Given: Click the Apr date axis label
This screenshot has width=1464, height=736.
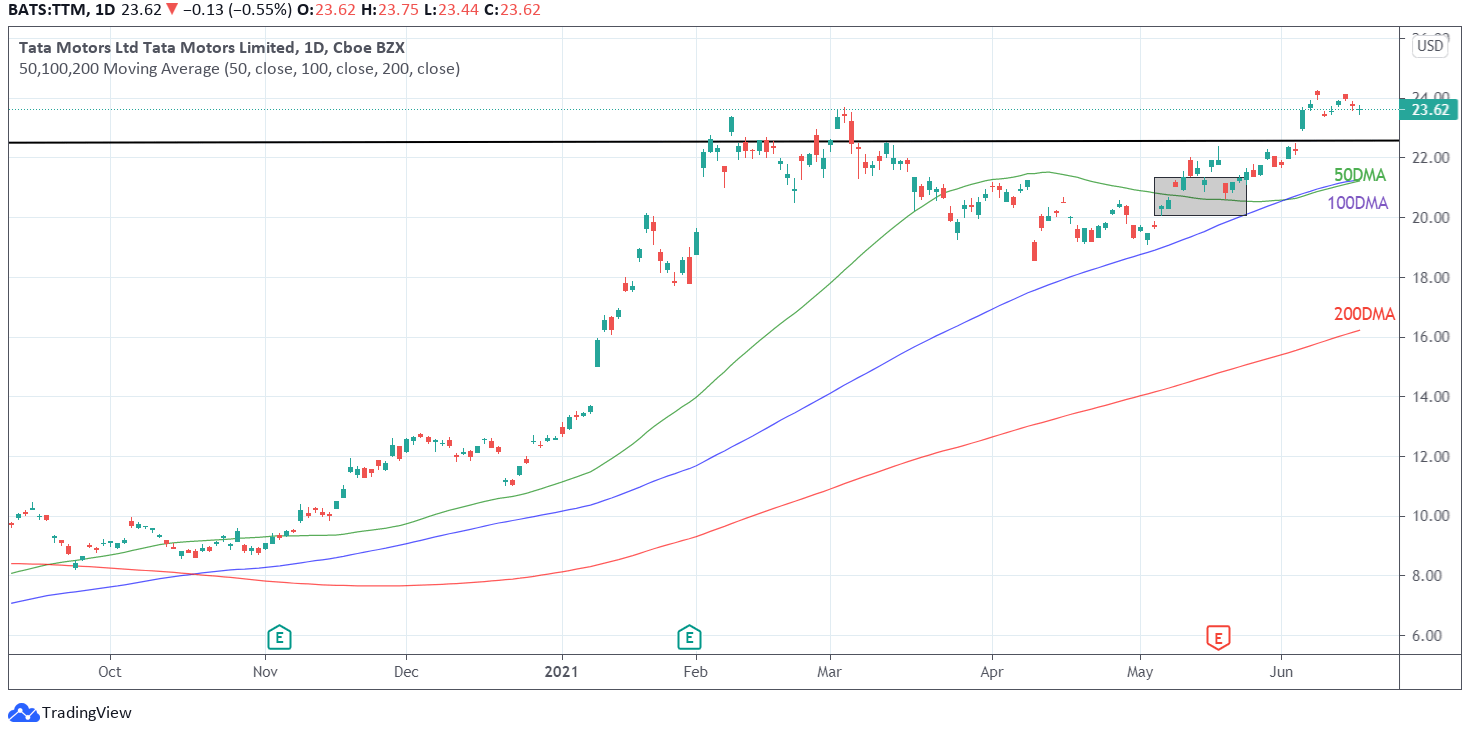Looking at the screenshot, I should click(x=991, y=671).
